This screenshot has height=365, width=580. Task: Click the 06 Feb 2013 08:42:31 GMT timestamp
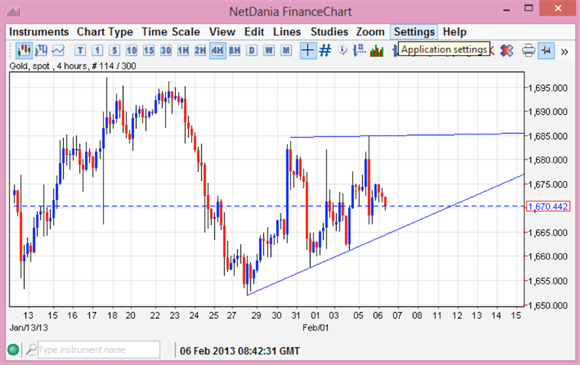click(x=240, y=351)
